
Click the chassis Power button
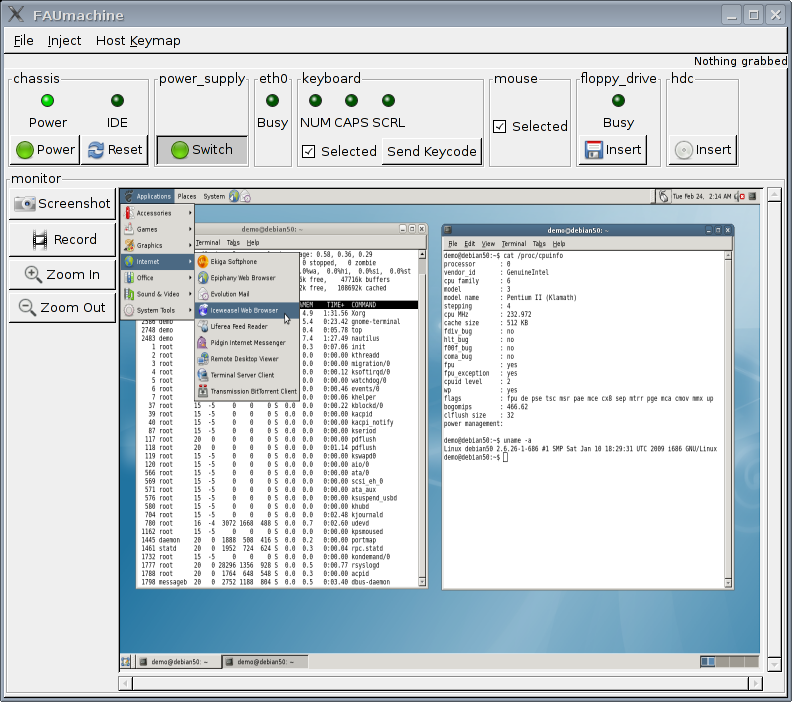pos(46,150)
